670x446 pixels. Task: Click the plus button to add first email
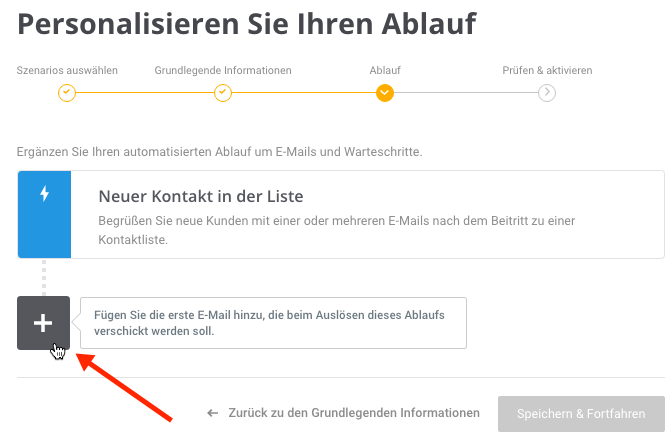[44, 323]
